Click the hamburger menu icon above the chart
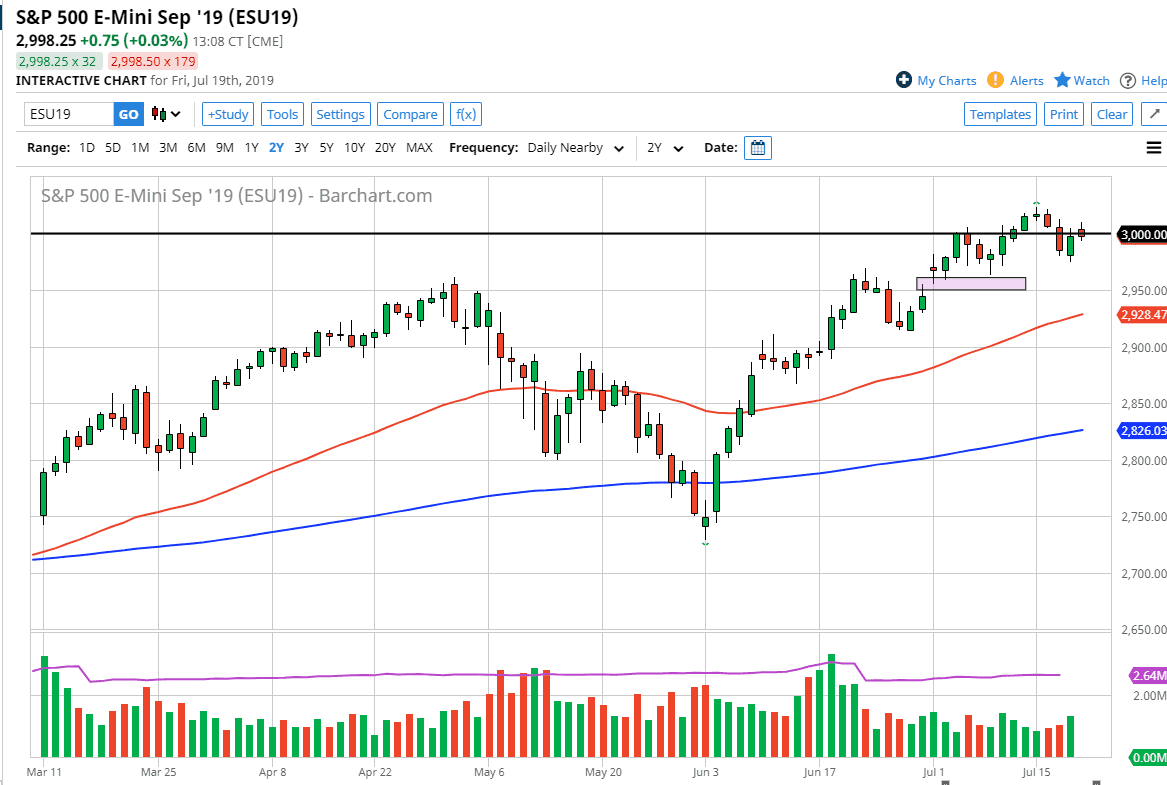The image size is (1167, 785). 1154,147
